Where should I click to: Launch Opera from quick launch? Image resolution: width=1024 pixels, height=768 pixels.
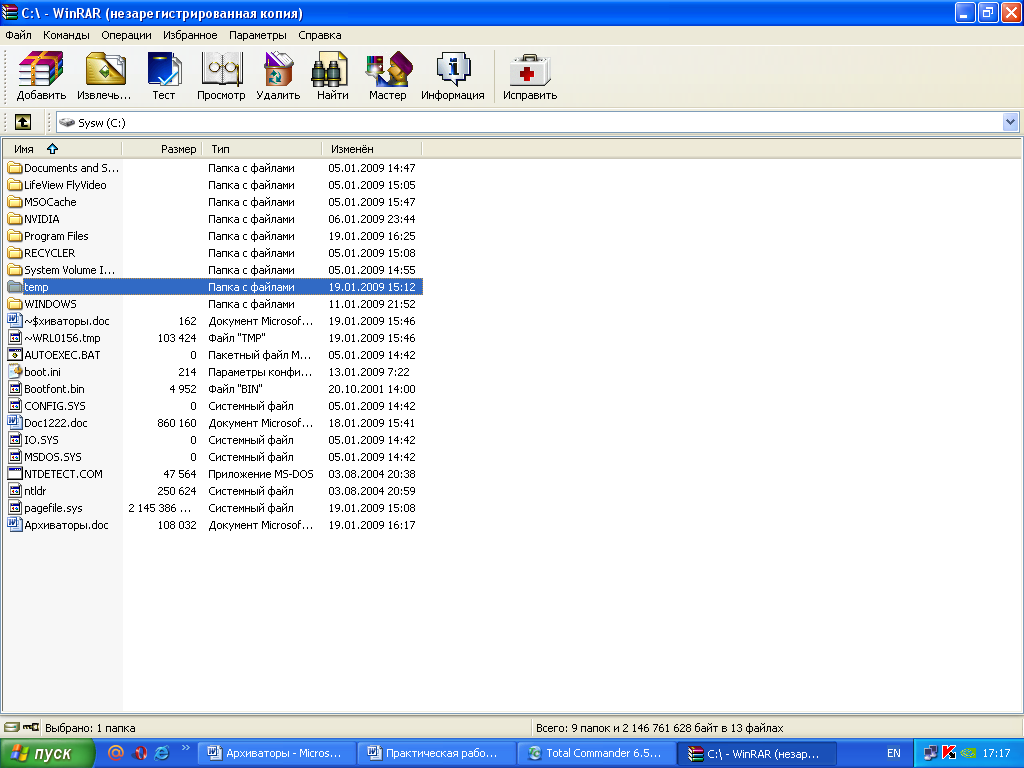(x=140, y=753)
